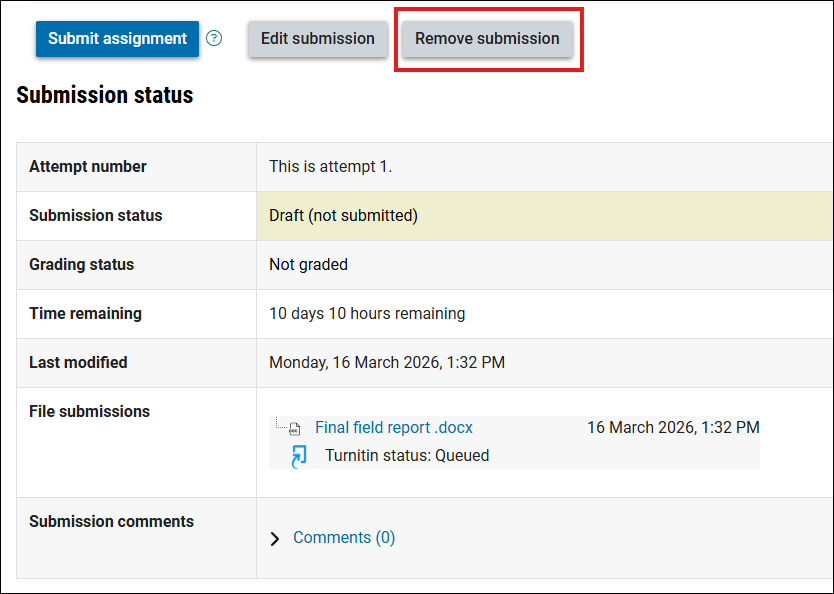
Task: Click the 'File submissions' row label
Action: point(89,411)
